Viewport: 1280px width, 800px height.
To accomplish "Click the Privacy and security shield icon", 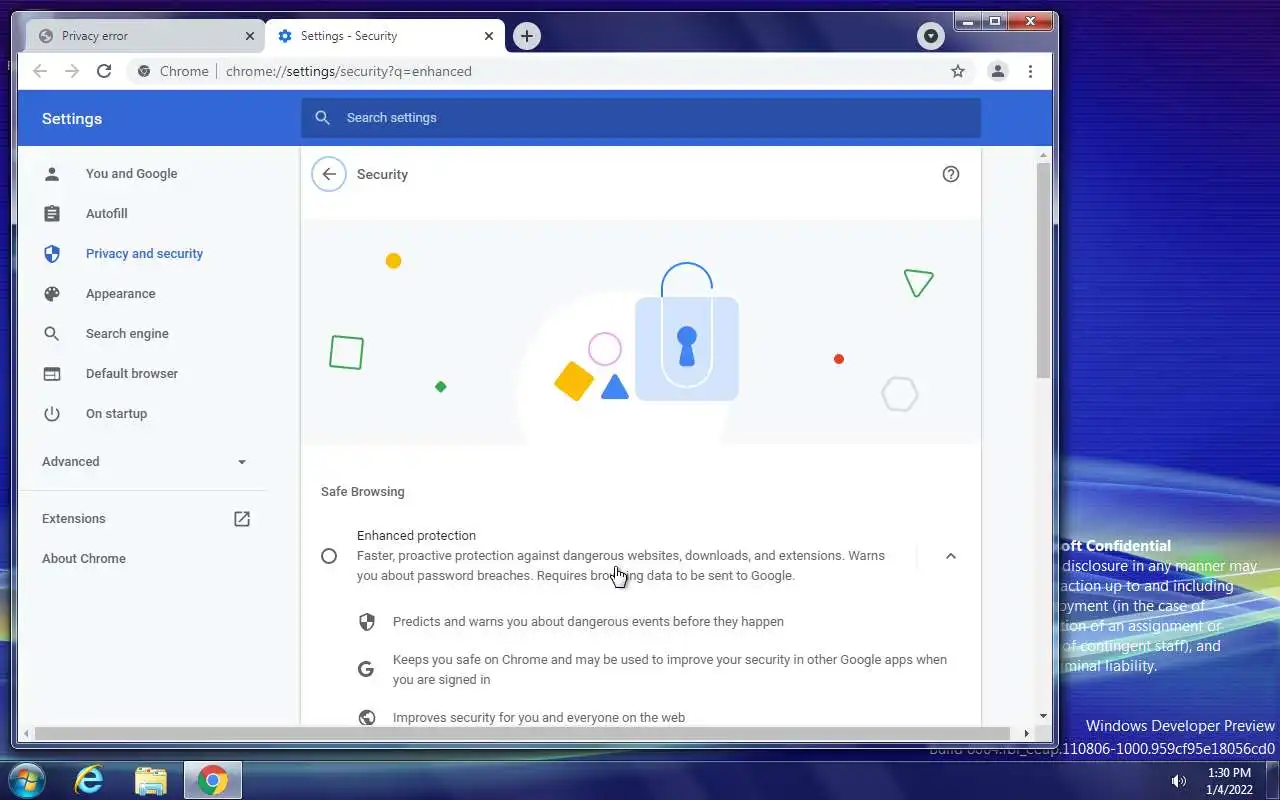I will pyautogui.click(x=52, y=253).
